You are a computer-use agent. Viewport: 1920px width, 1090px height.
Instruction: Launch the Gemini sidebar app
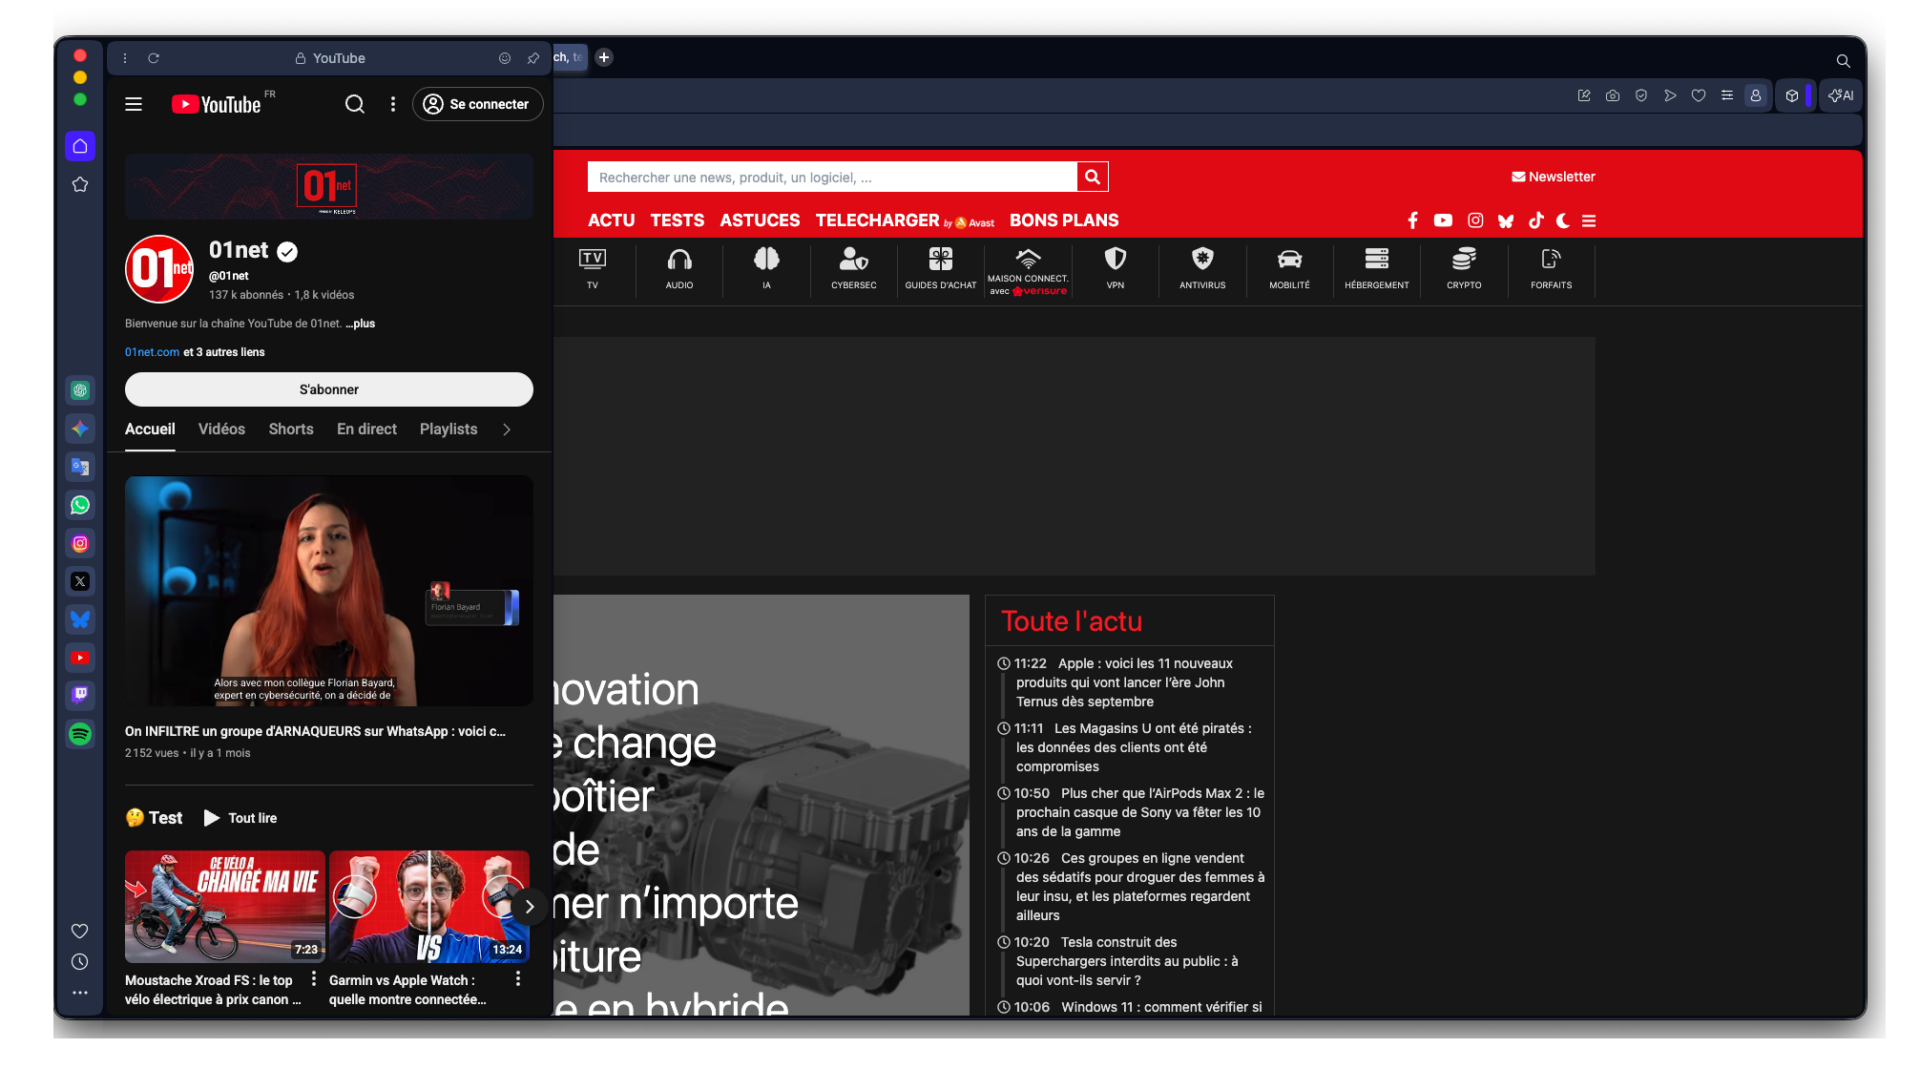click(80, 428)
